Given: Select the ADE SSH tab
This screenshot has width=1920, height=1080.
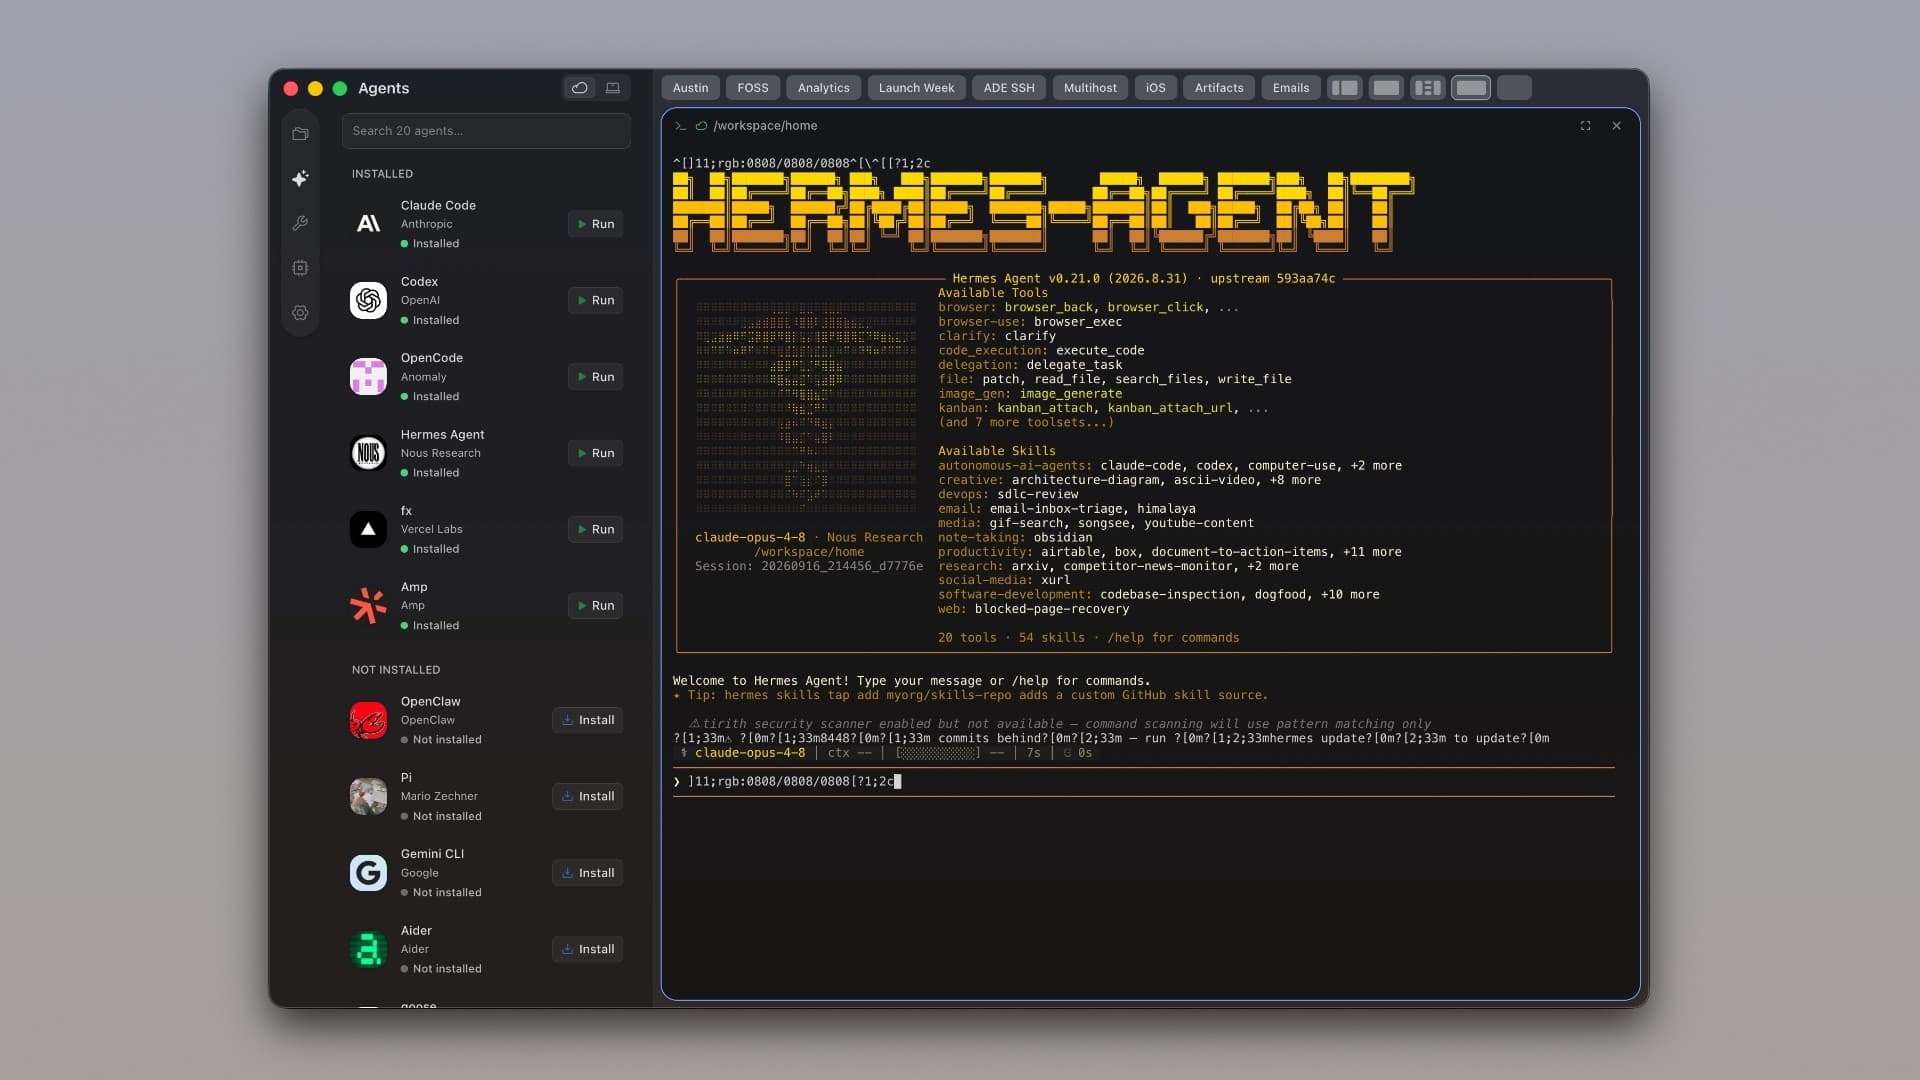Looking at the screenshot, I should coord(1009,88).
